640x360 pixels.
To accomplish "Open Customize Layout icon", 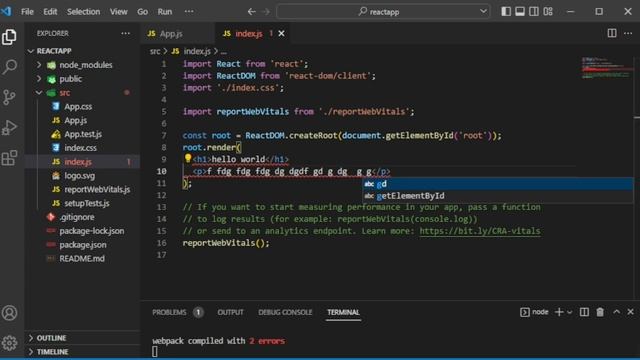I will point(548,11).
